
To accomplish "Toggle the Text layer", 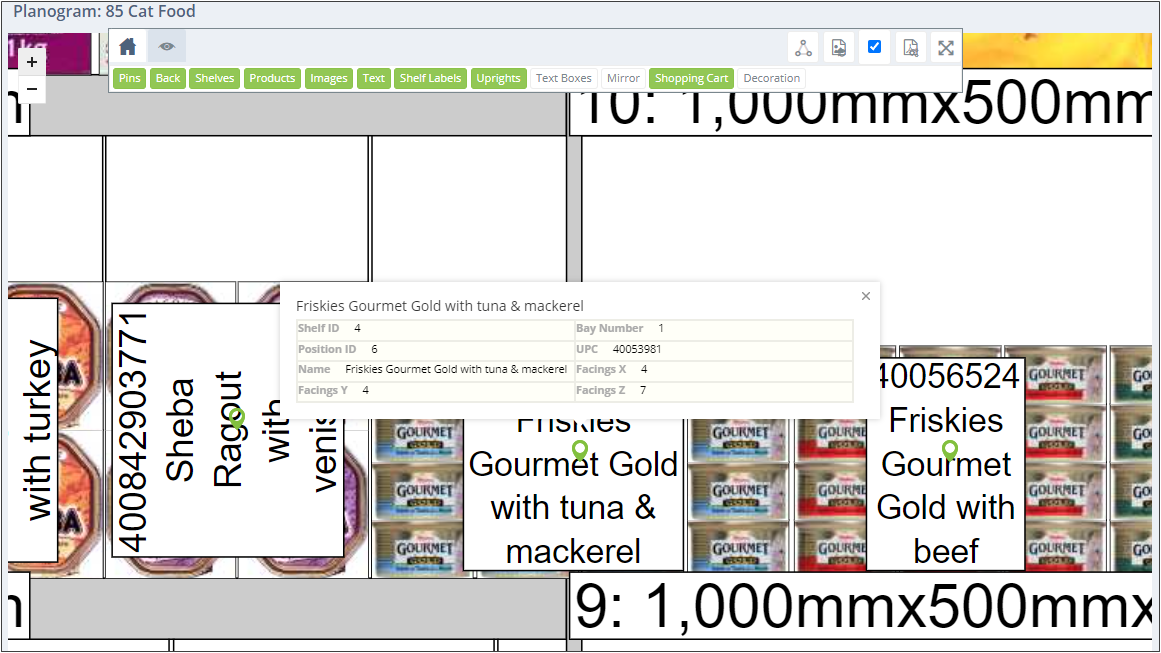I will click(x=374, y=78).
